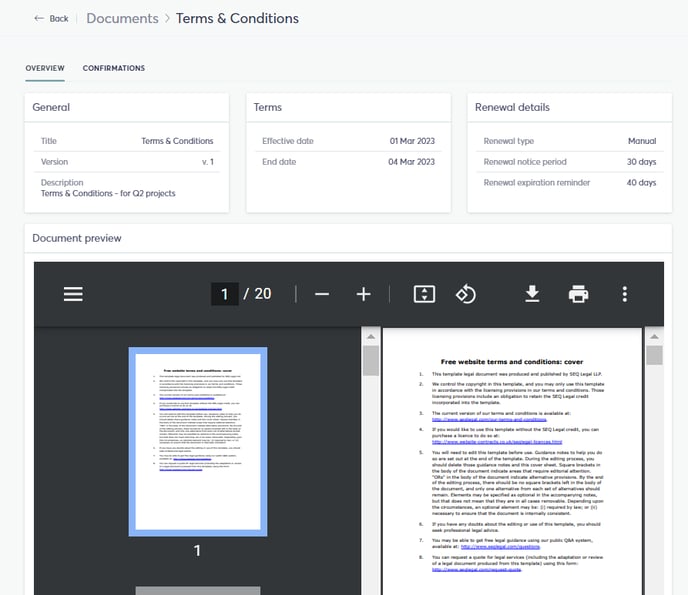688x595 pixels.
Task: Open the website-contracts licences link
Action: tap(497, 441)
